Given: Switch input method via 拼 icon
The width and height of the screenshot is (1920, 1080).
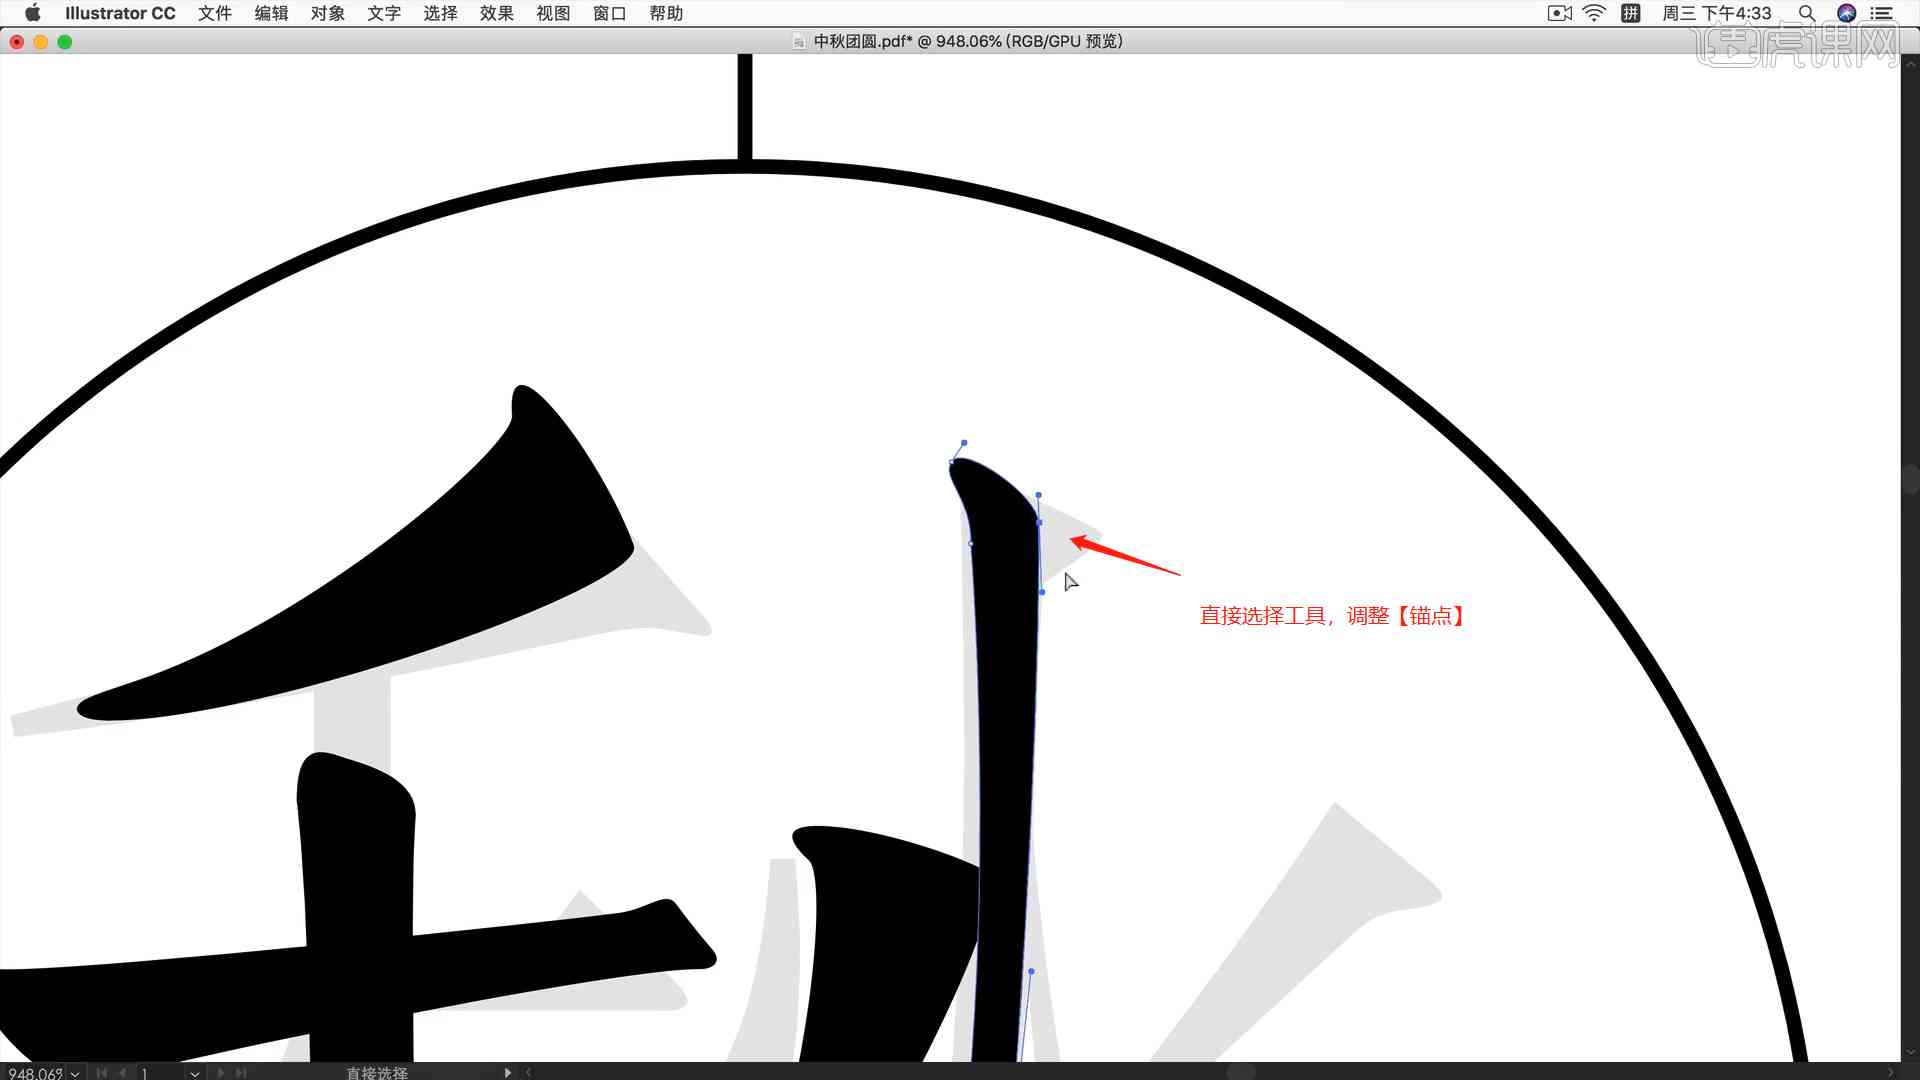Looking at the screenshot, I should tap(1631, 13).
